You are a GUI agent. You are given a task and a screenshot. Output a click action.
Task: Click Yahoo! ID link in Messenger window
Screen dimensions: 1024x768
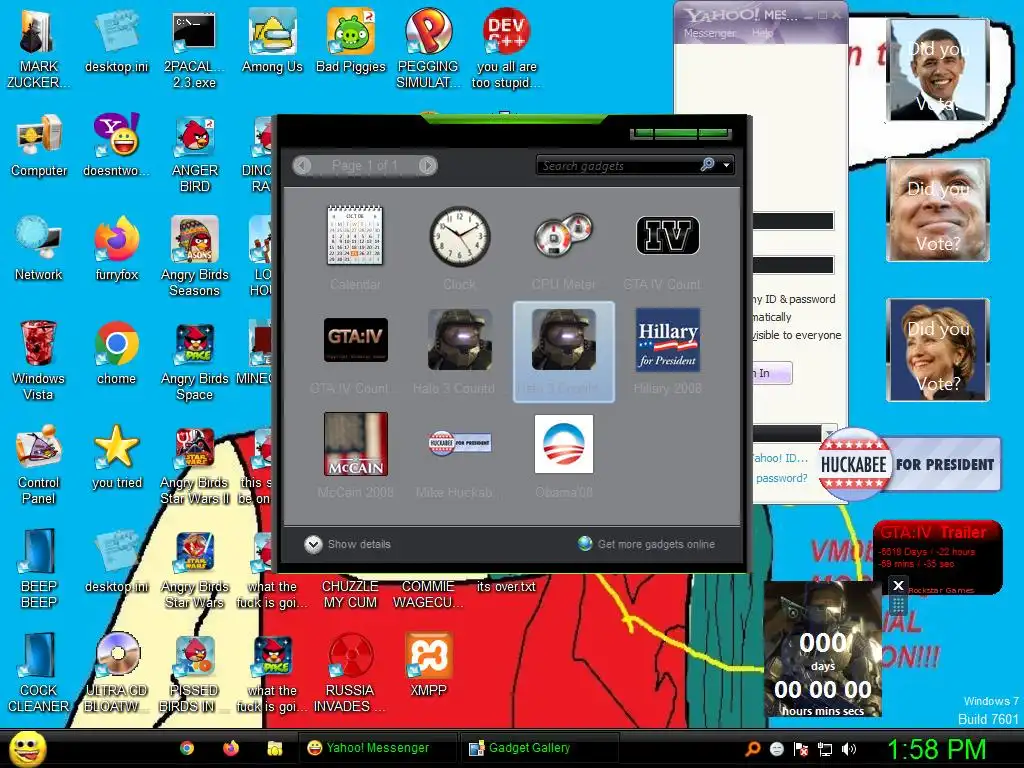pos(780,458)
